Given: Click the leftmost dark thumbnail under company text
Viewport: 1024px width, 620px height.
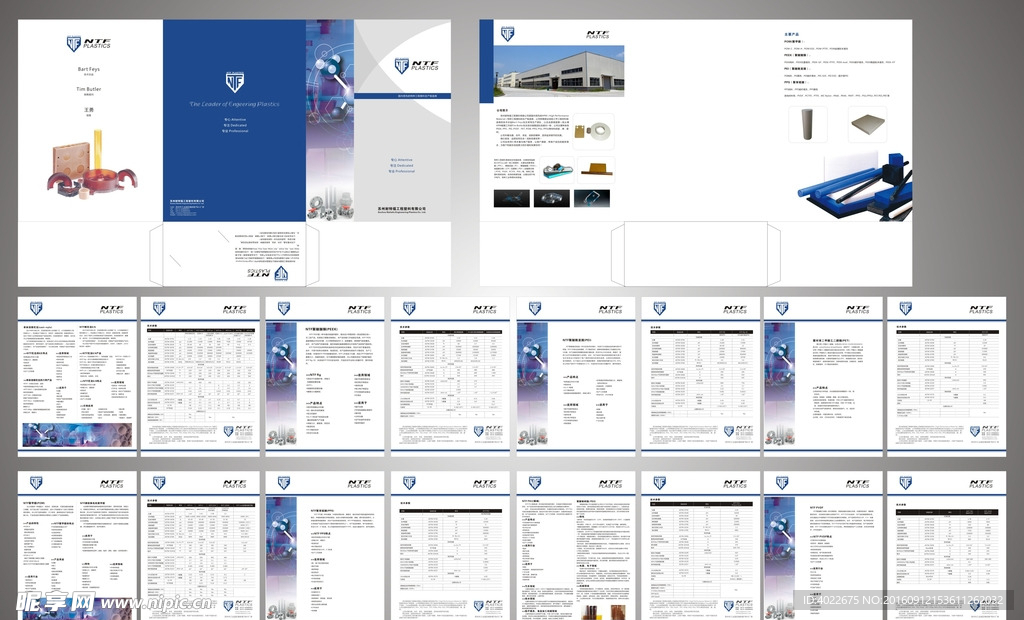Looking at the screenshot, I should coord(513,198).
